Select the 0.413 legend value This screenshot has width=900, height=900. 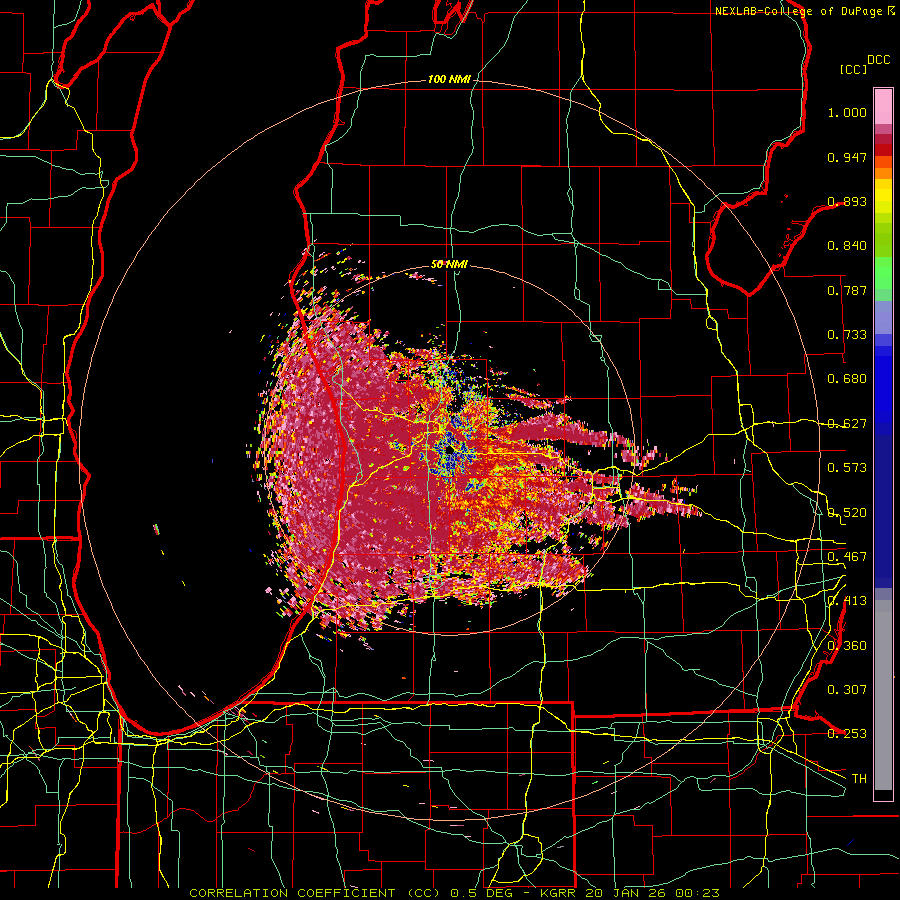pyautogui.click(x=847, y=601)
